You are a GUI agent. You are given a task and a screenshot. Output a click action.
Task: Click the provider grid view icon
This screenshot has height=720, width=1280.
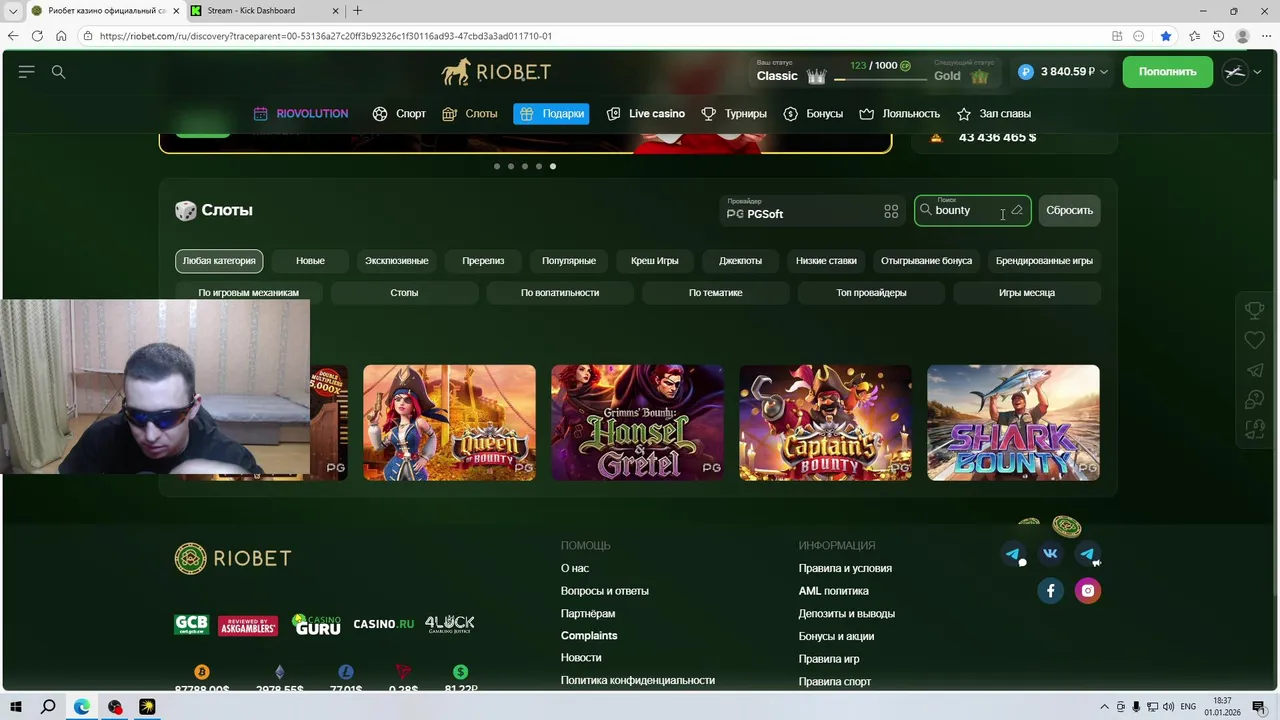coord(891,211)
